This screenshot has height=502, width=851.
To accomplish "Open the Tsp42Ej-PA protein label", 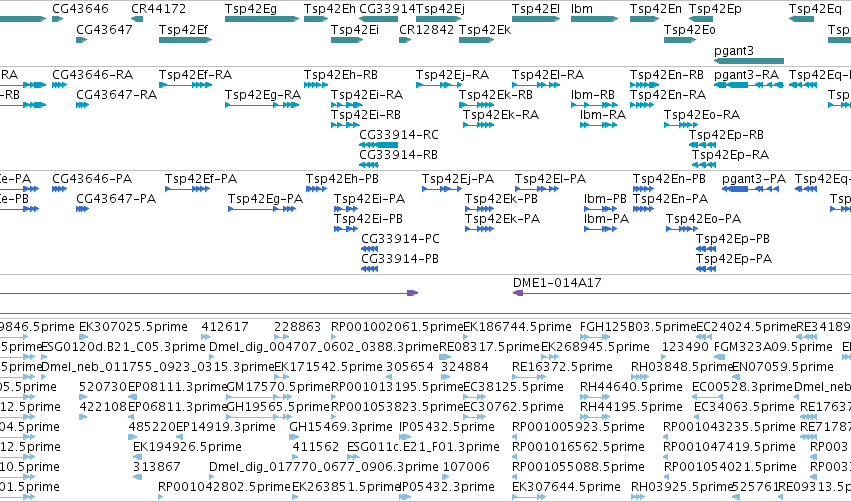I will click(458, 179).
